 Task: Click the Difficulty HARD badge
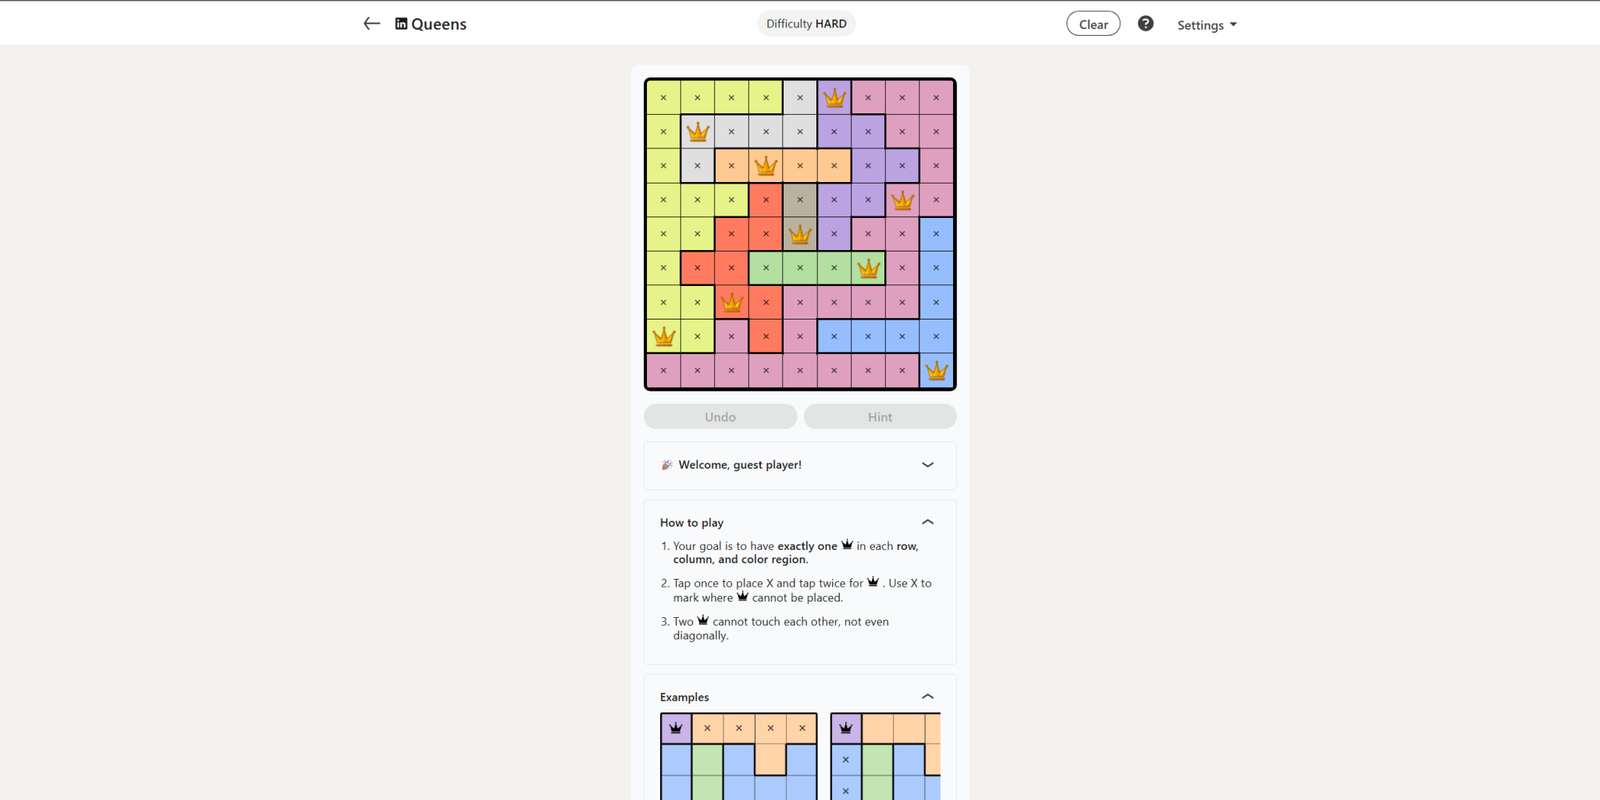pos(806,24)
